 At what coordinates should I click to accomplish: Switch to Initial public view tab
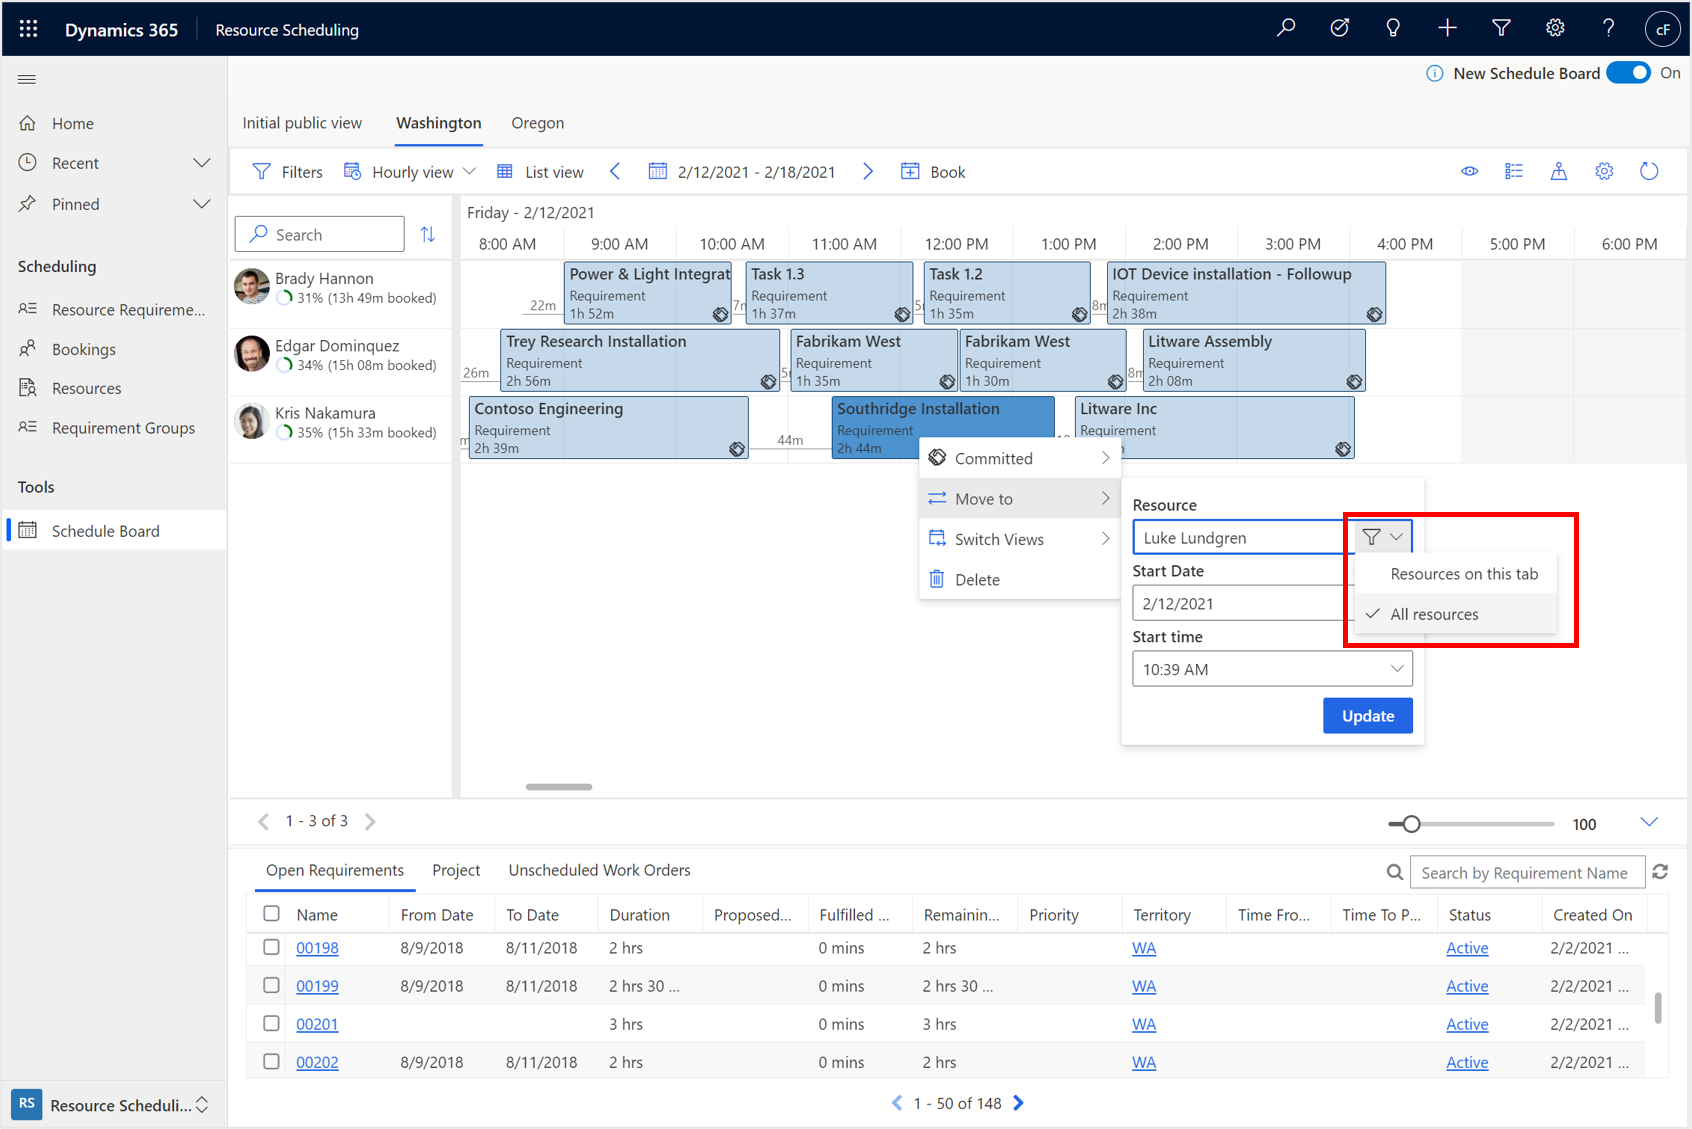302,123
